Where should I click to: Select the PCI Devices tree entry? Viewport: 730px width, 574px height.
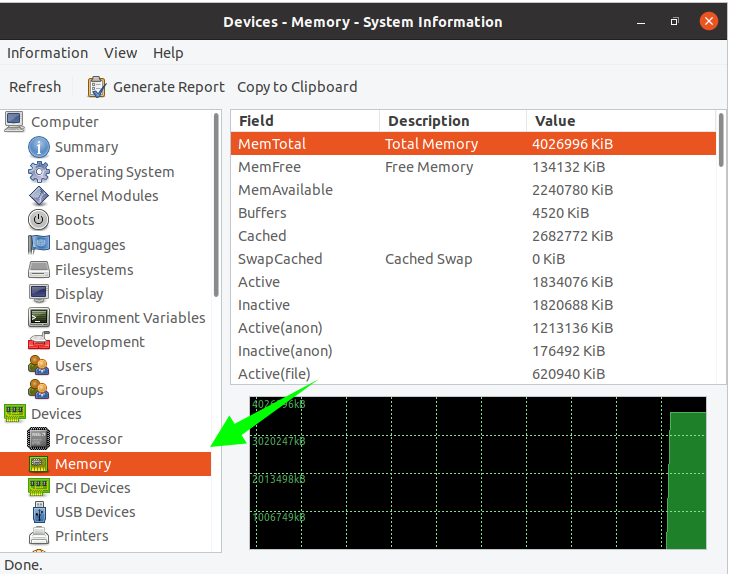click(92, 488)
